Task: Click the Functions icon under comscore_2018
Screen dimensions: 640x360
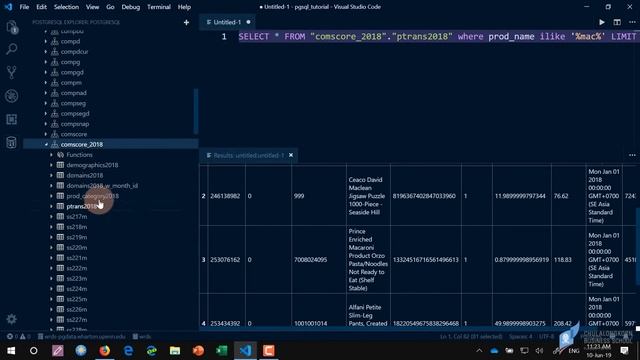Action: click(60, 155)
